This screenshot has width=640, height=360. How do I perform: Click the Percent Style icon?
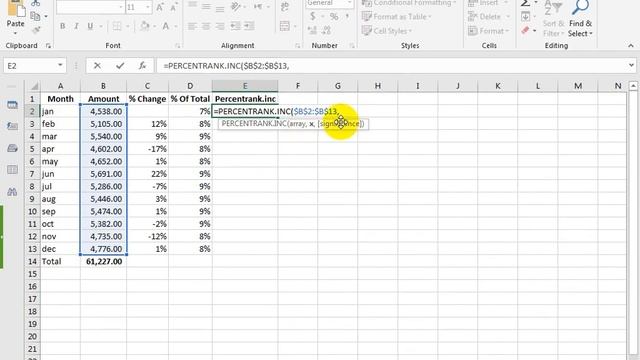334,16
